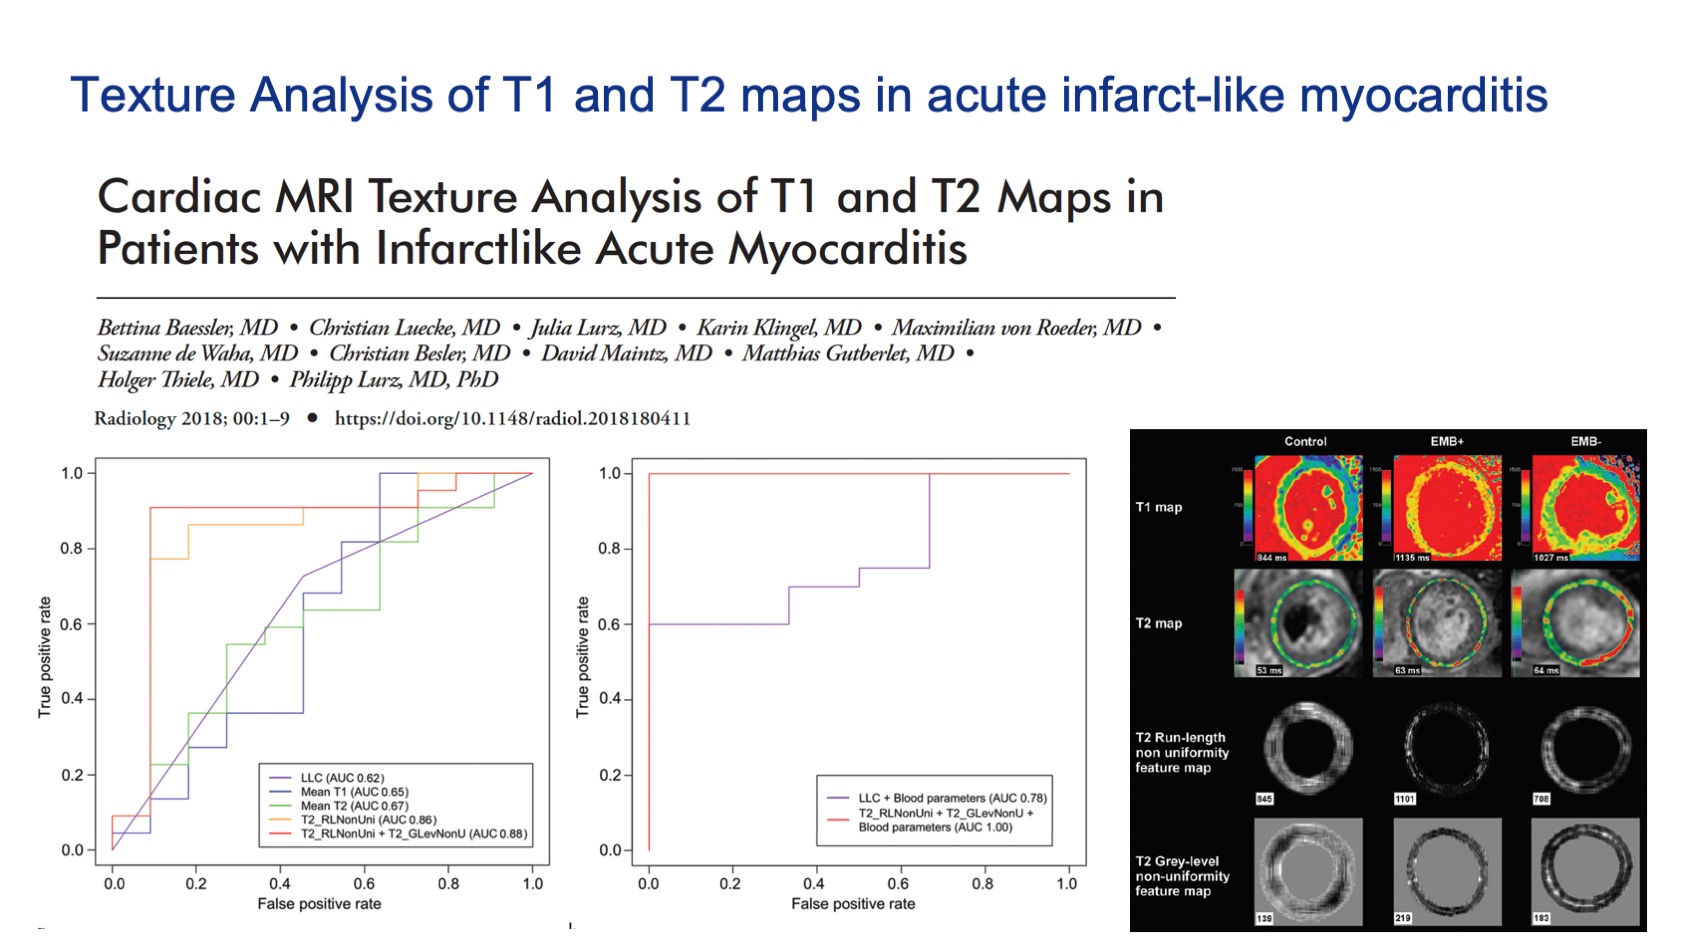Click the EMB- T1 map image
This screenshot has height=949, width=1687.
pos(1585,508)
